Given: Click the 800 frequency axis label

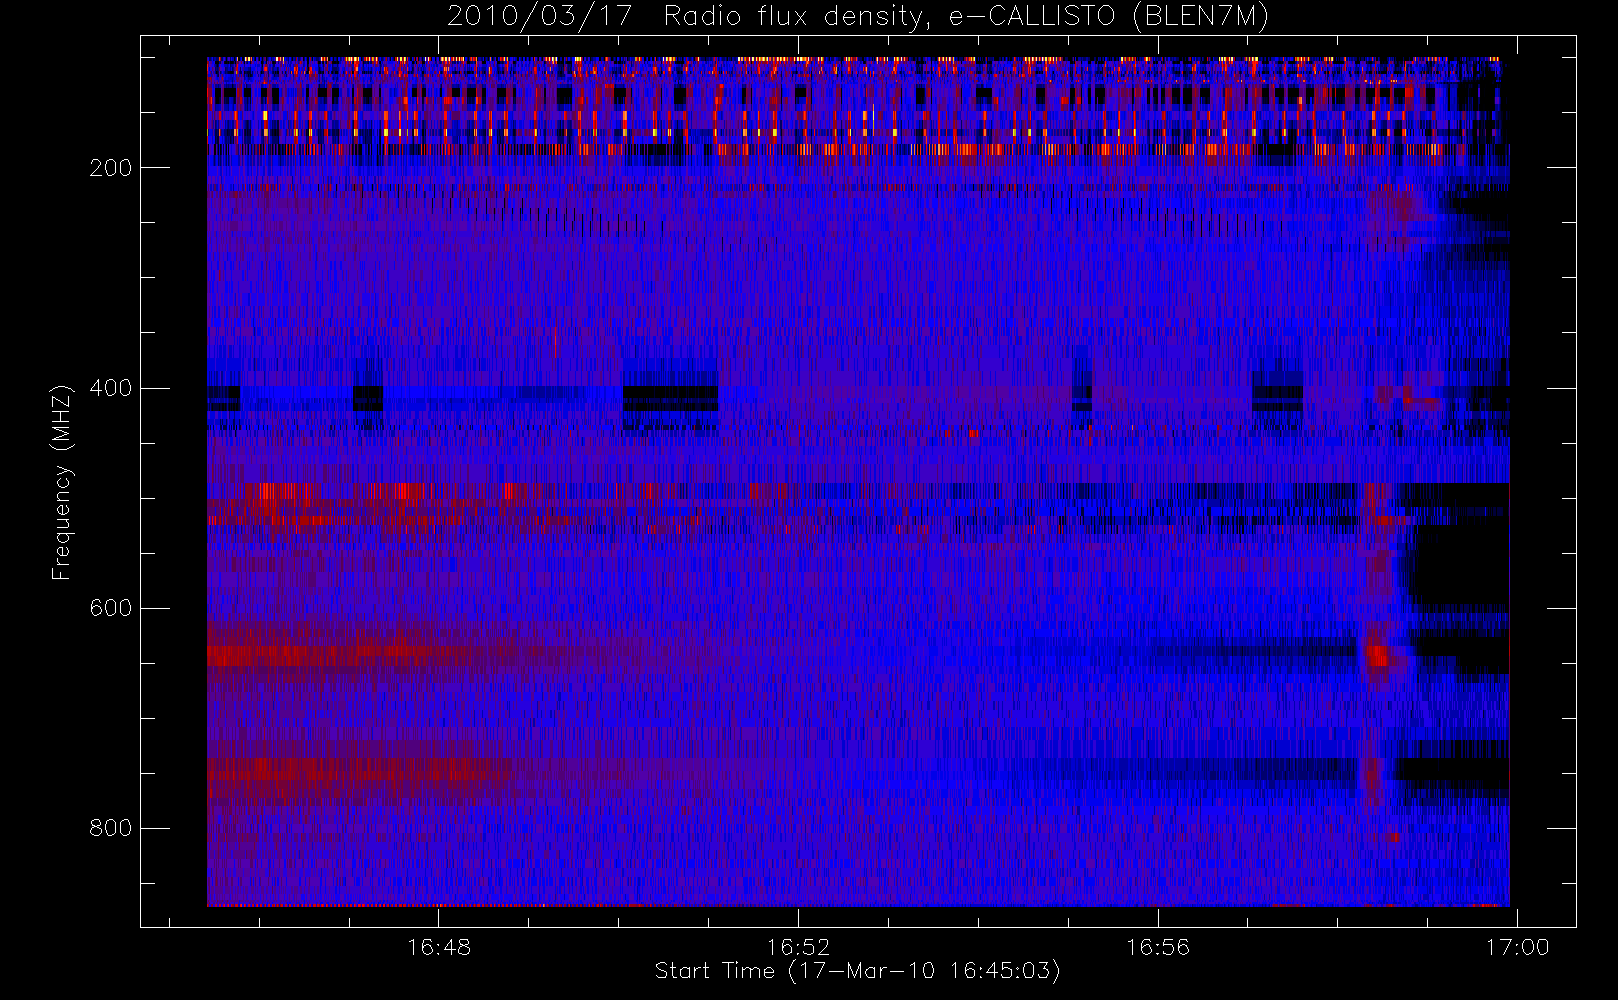Looking at the screenshot, I should pos(110,828).
